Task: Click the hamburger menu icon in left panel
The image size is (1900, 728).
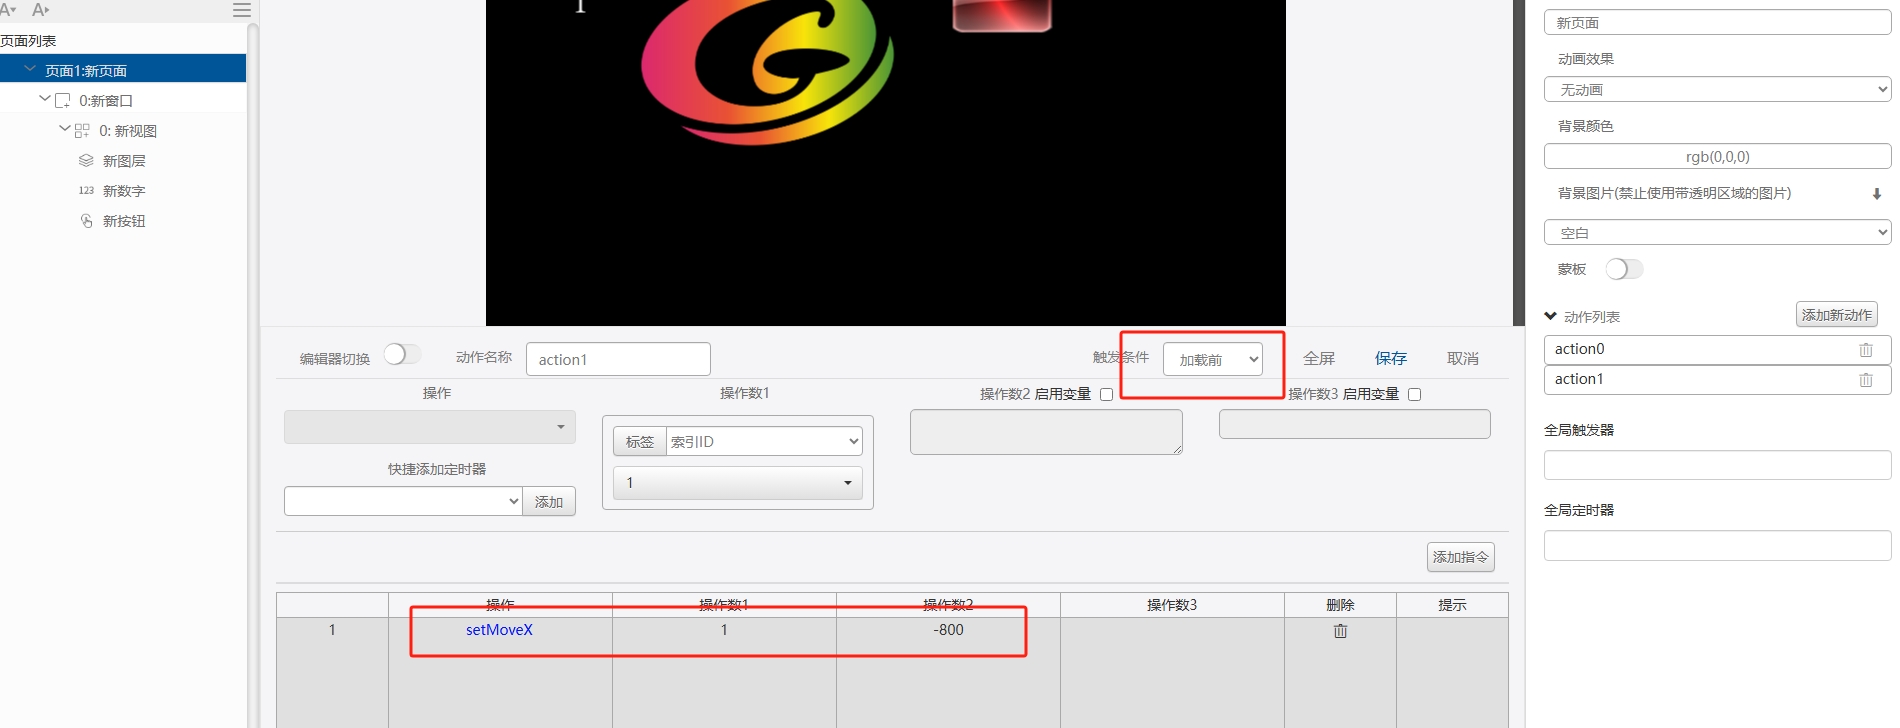Action: pos(241,10)
